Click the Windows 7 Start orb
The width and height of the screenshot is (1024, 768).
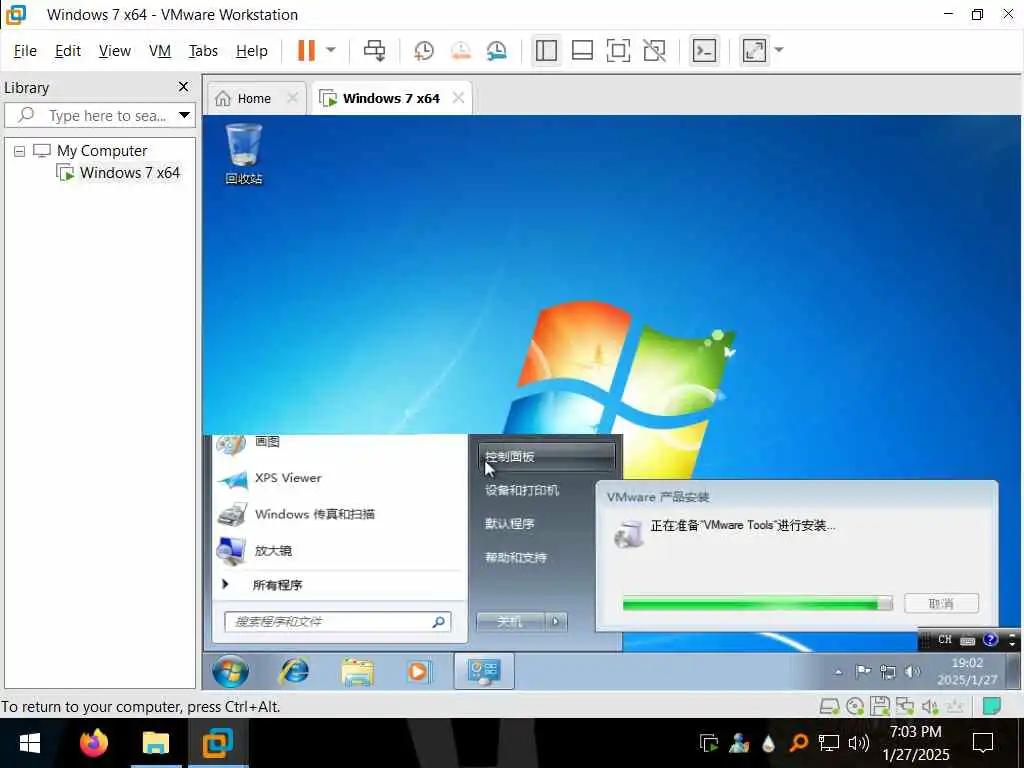(231, 672)
